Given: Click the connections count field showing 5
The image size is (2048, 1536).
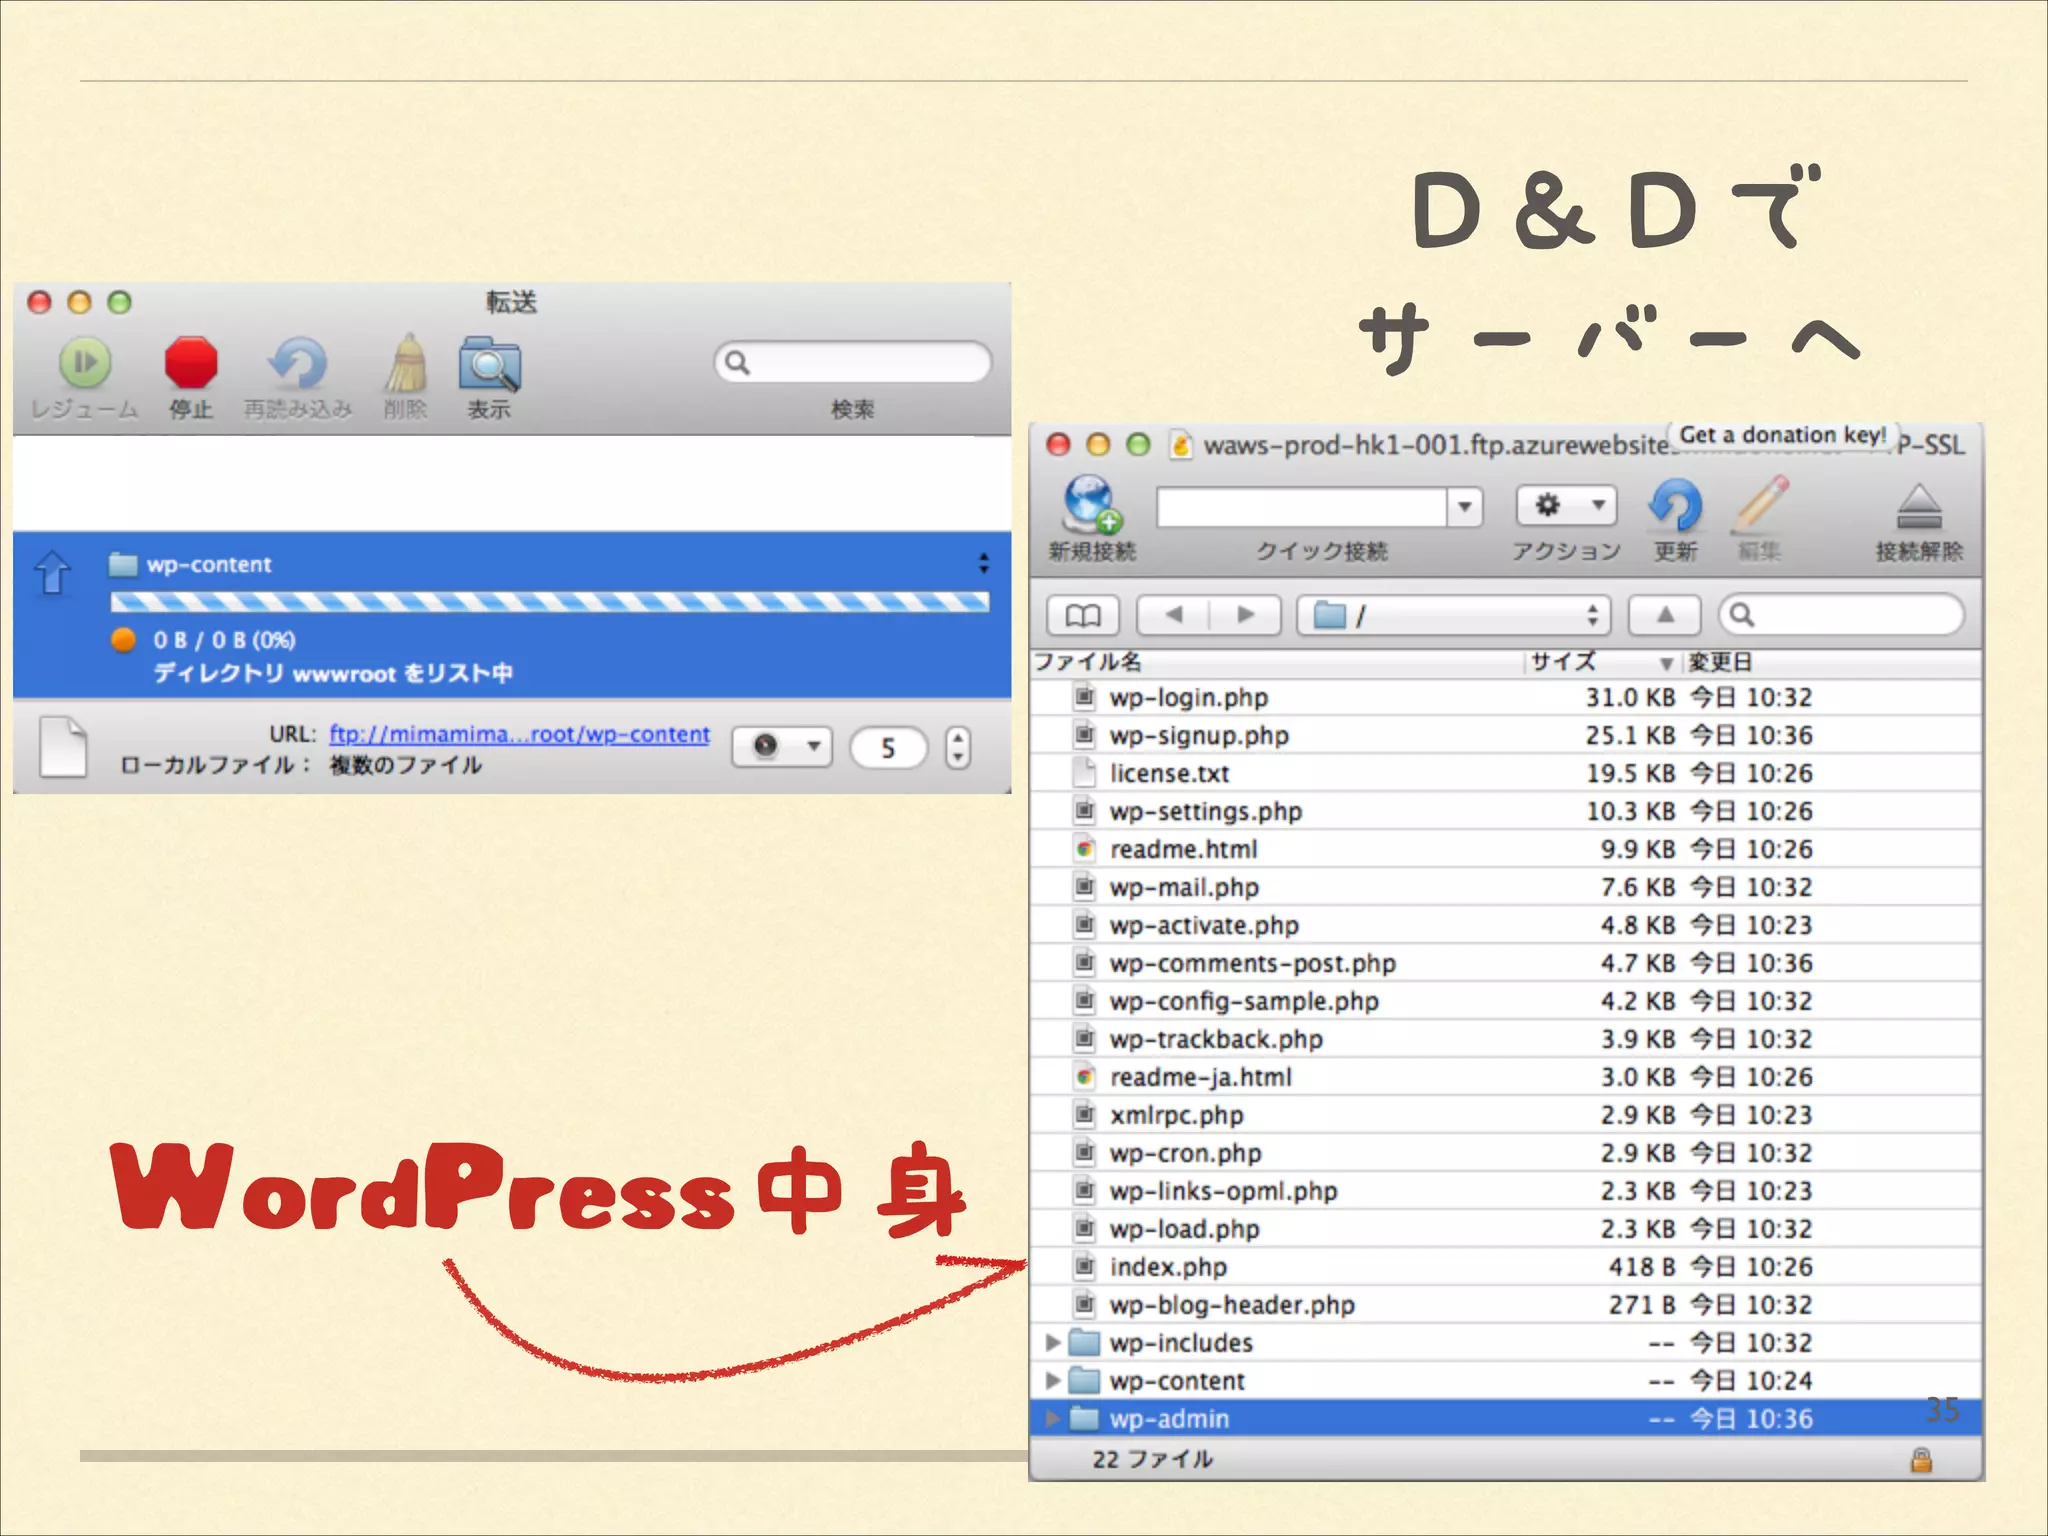Looking at the screenshot, I should (x=888, y=747).
